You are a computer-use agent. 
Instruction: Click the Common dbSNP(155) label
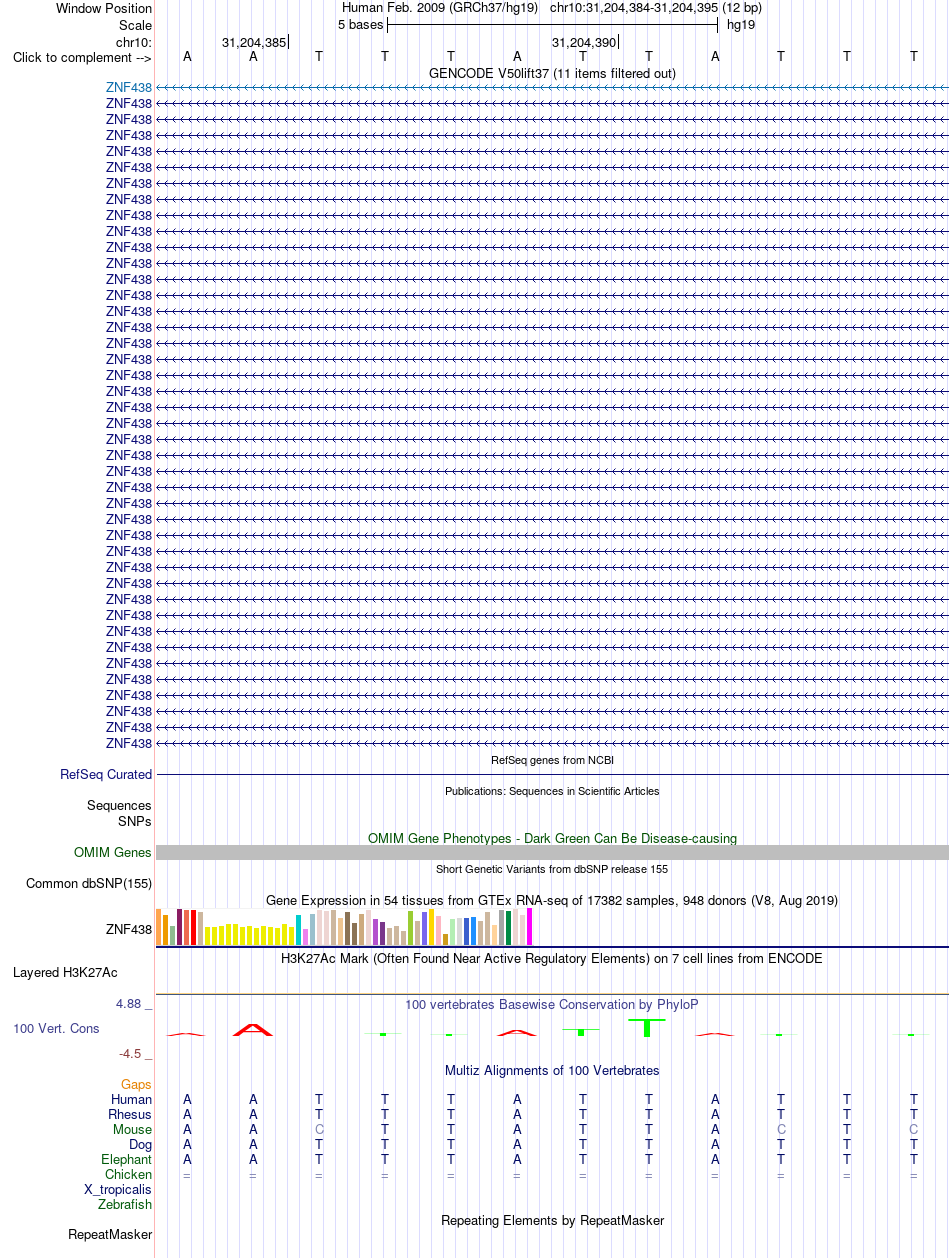point(89,883)
